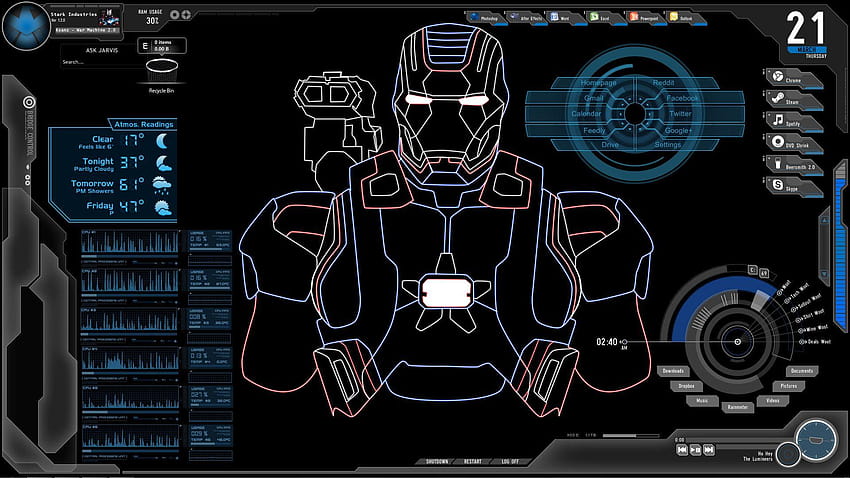Open Homepage from the circular link menu
850x478 pixels.
coord(598,83)
